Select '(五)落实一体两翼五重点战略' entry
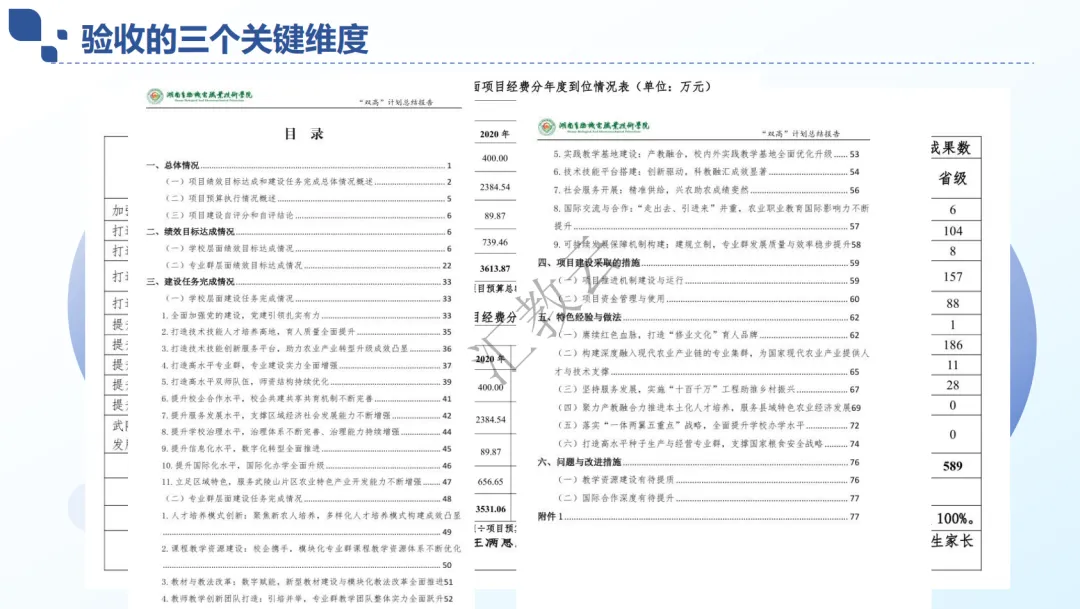The image size is (1080, 609). (x=708, y=426)
